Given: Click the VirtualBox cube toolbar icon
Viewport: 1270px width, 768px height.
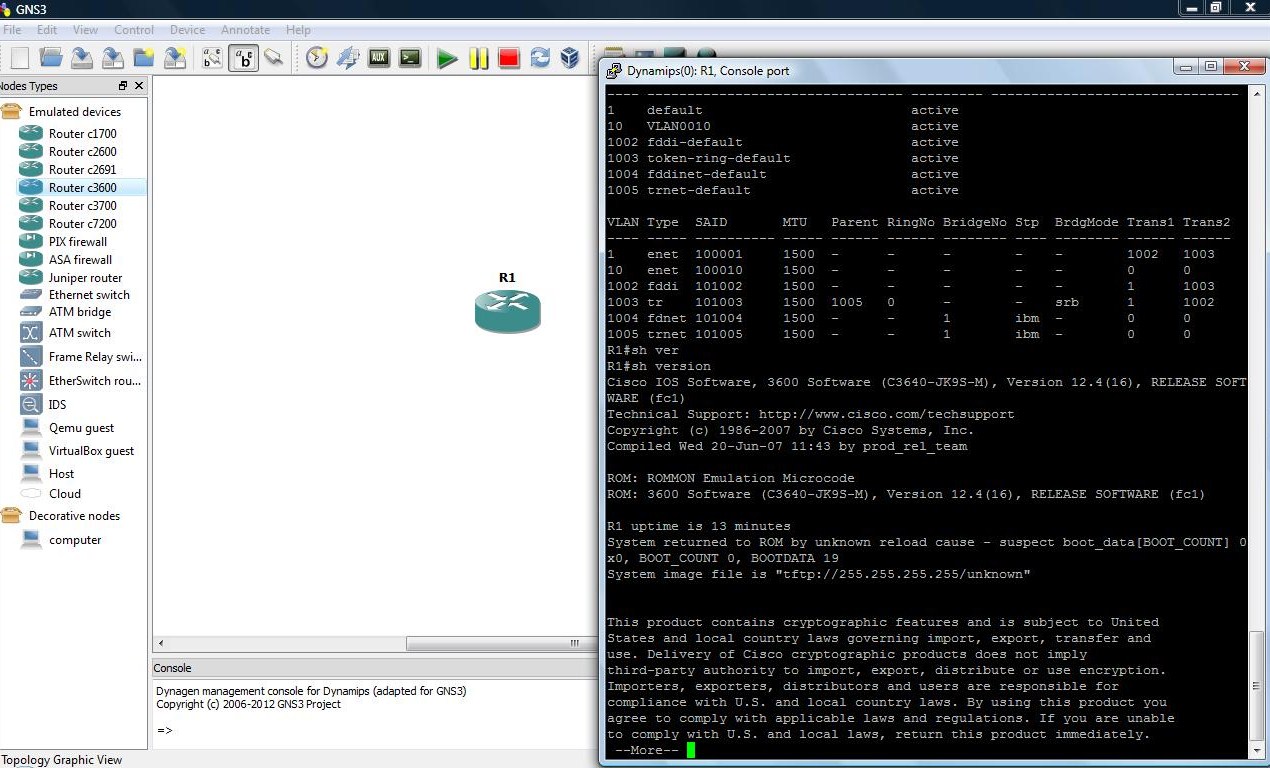Looking at the screenshot, I should click(x=570, y=58).
